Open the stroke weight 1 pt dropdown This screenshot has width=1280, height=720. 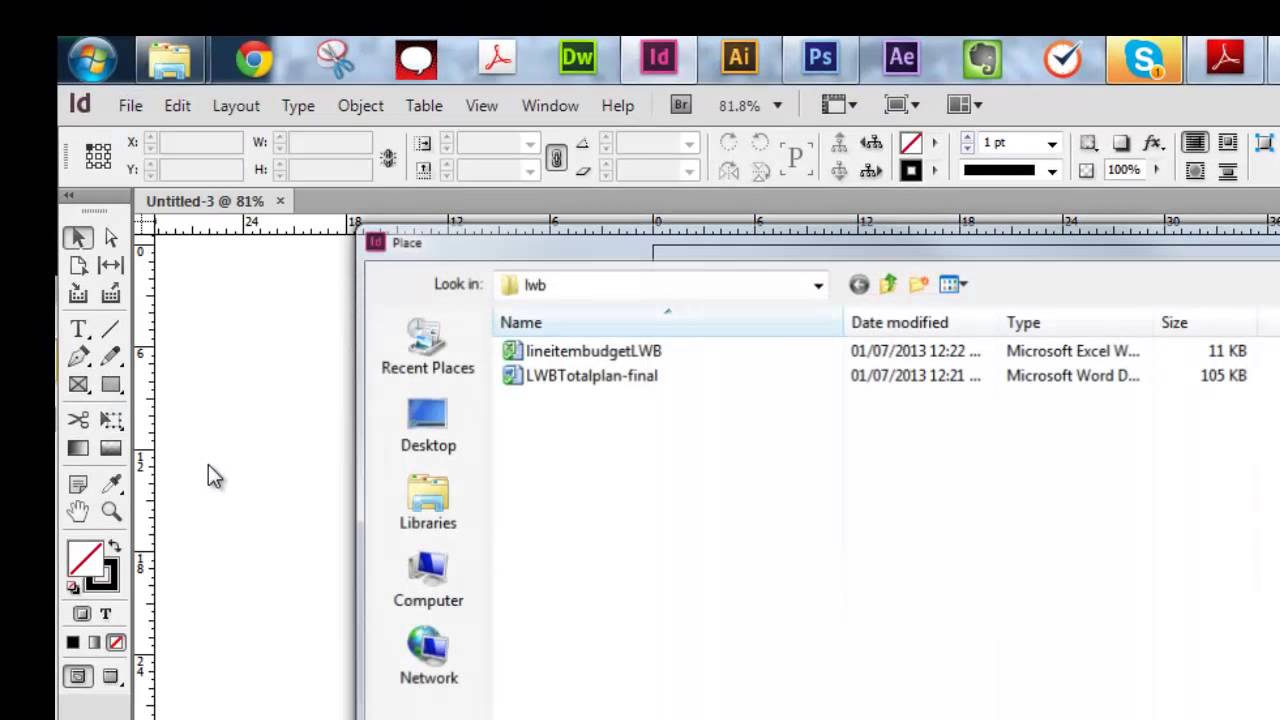click(x=1052, y=144)
